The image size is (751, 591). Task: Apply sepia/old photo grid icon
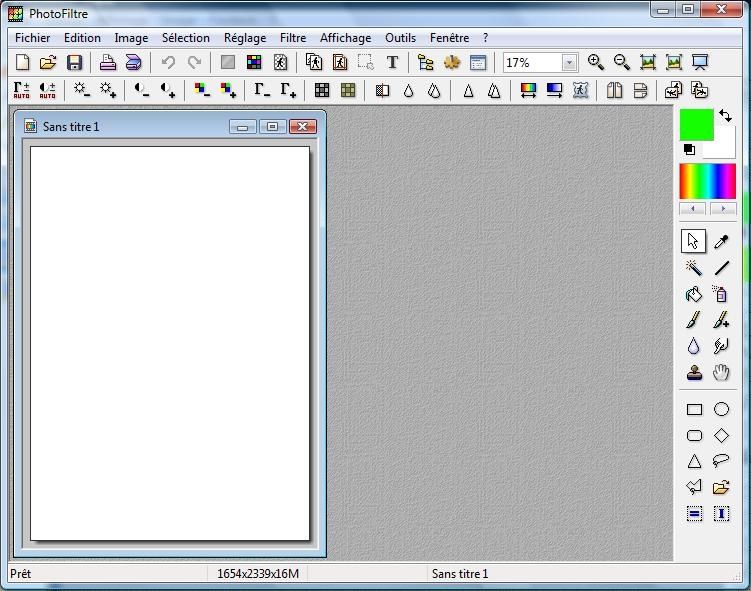pos(348,90)
